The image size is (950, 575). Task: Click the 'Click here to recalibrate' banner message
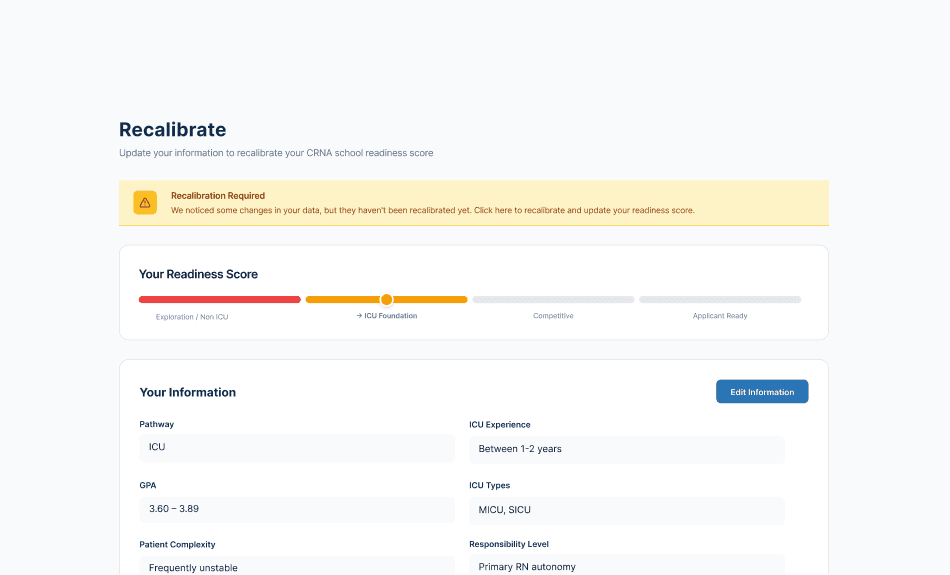pos(433,210)
